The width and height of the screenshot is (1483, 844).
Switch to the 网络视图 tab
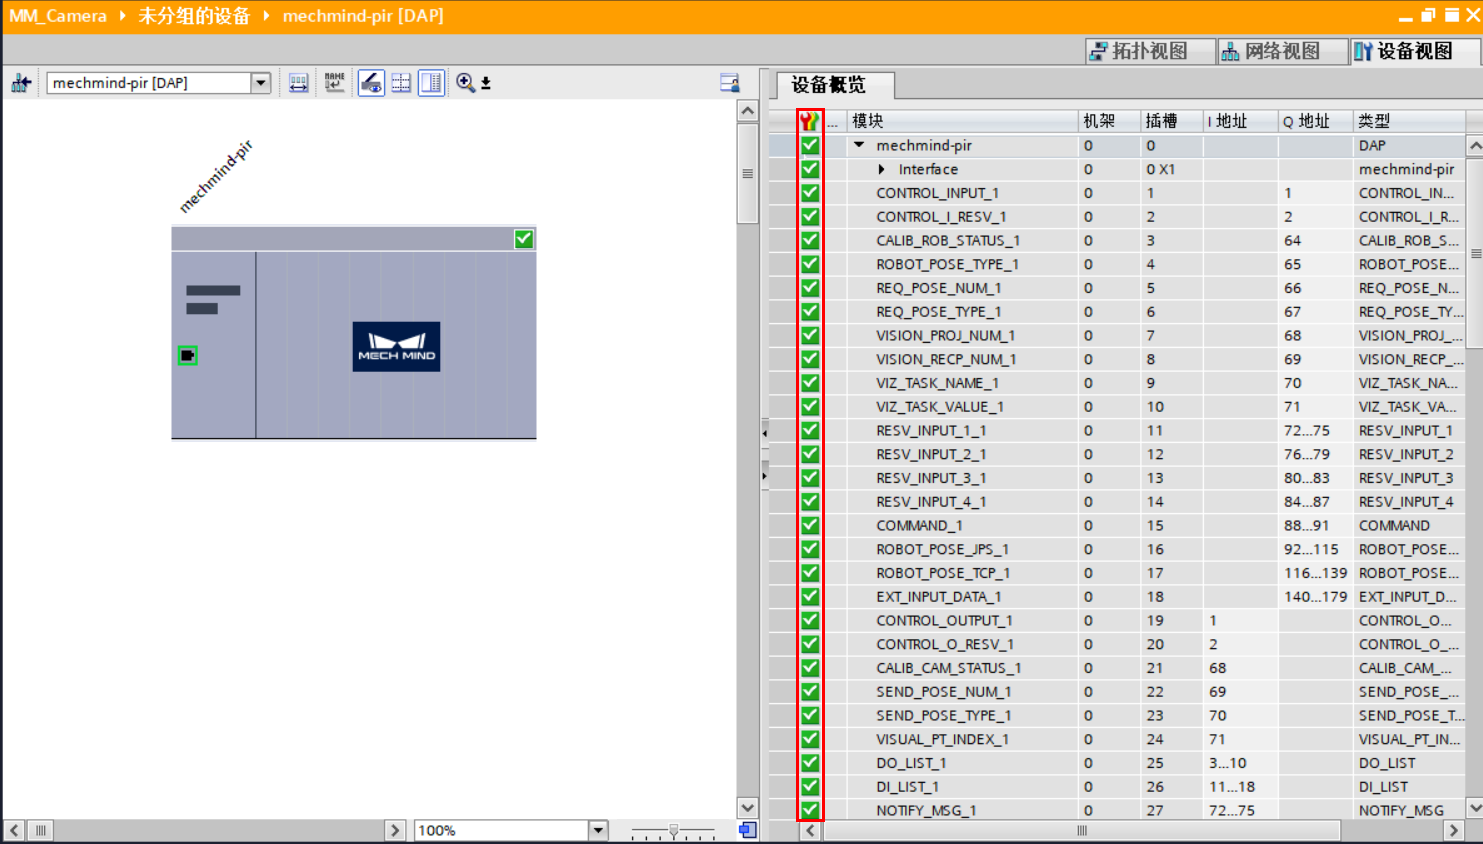pos(1283,51)
